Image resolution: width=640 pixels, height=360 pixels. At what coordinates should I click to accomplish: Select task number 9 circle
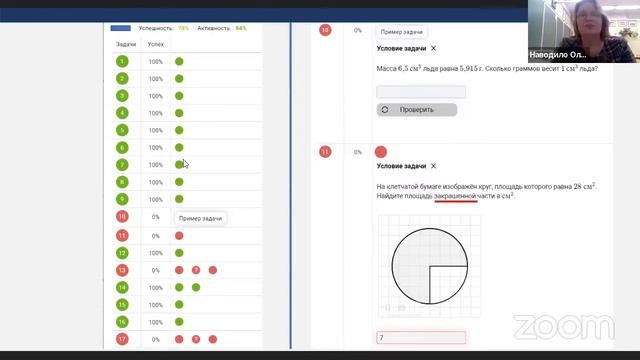122,199
